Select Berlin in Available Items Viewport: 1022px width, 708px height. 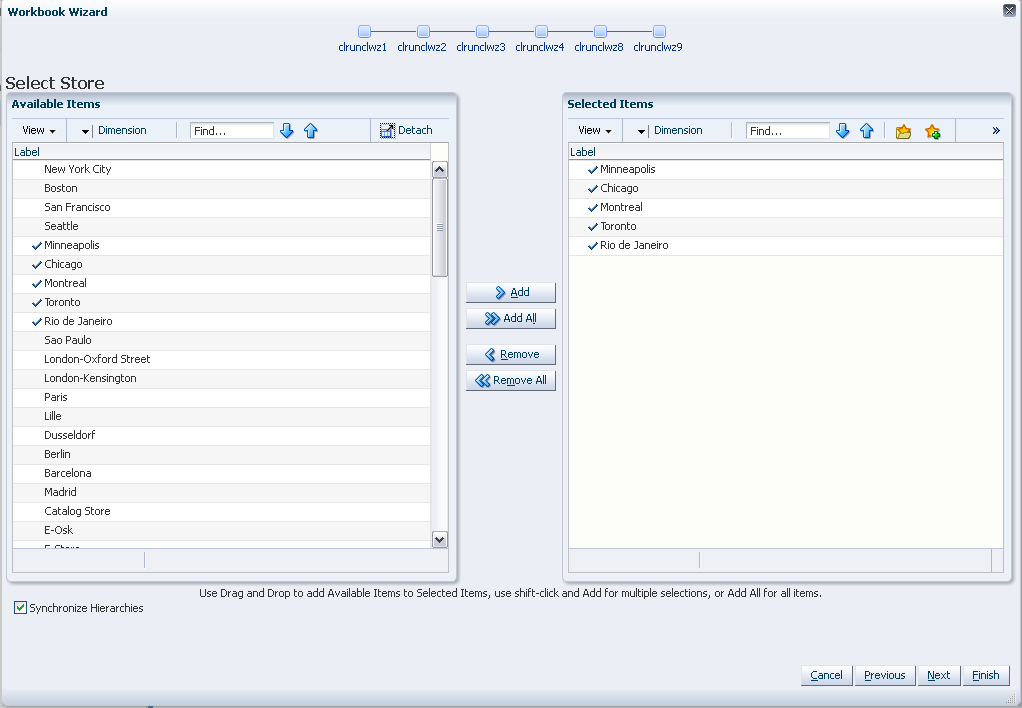click(x=222, y=454)
